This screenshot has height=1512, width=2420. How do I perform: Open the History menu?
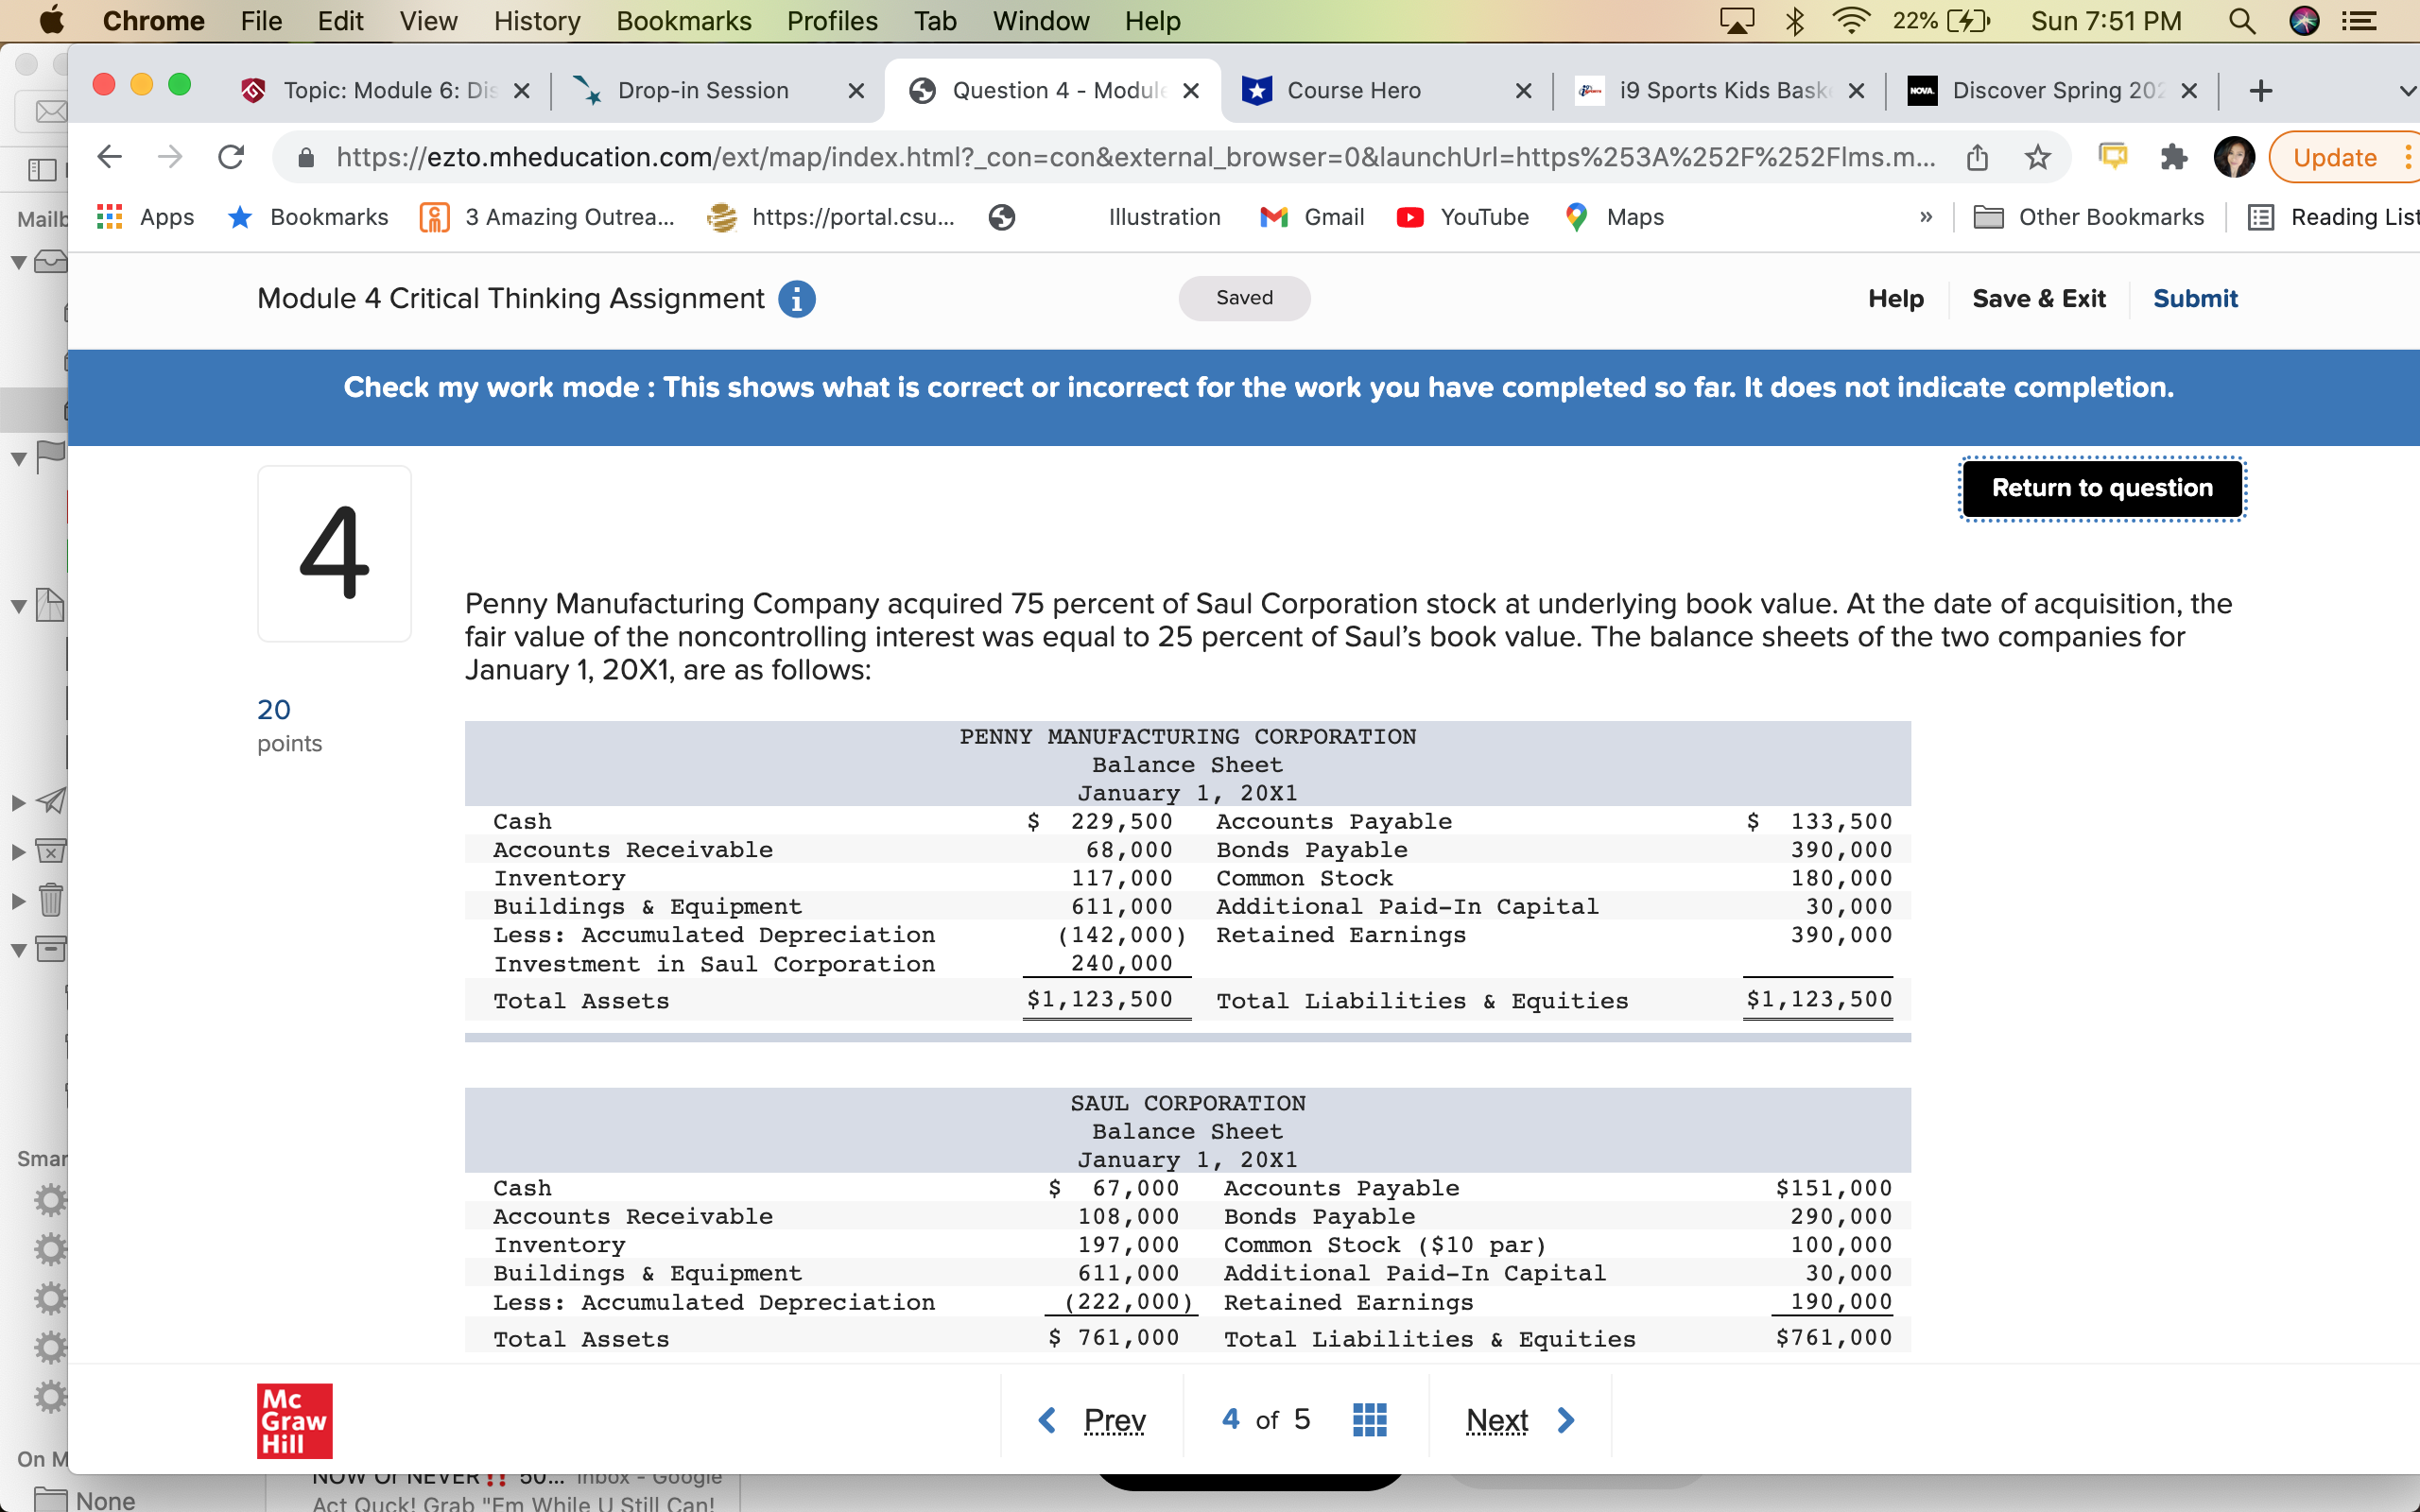pos(537,20)
